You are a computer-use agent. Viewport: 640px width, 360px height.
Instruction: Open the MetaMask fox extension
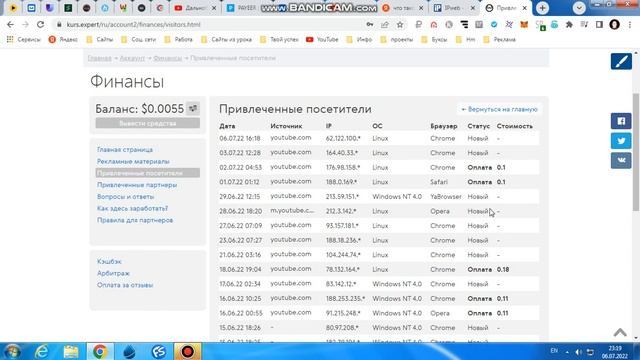pos(524,24)
